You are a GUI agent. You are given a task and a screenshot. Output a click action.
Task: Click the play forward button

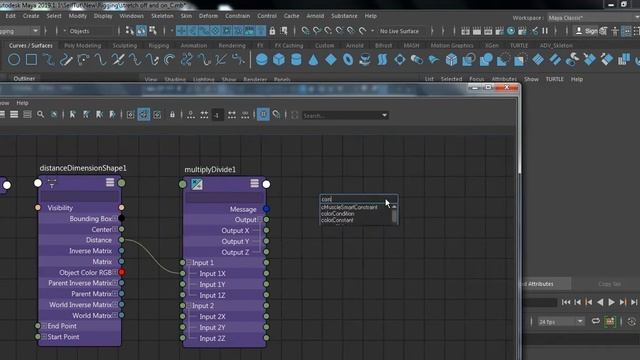point(611,302)
